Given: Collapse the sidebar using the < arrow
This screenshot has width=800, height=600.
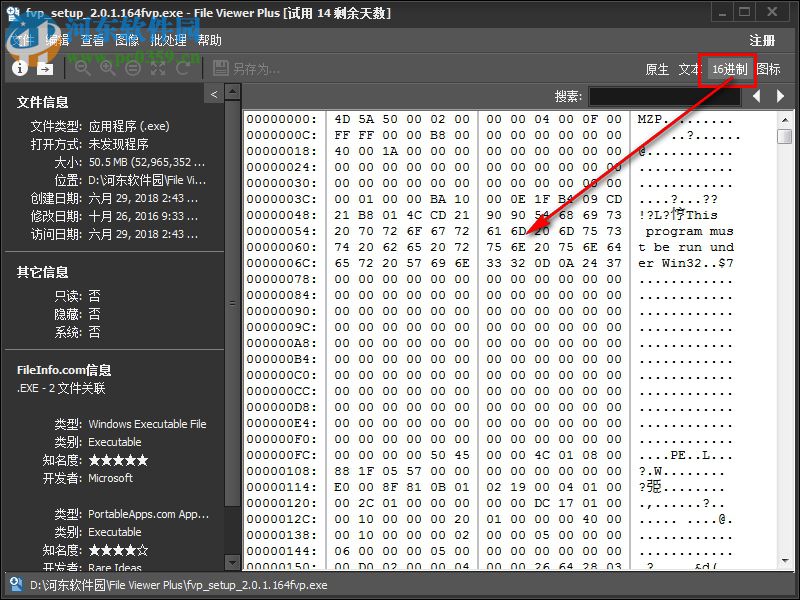Looking at the screenshot, I should [x=215, y=93].
